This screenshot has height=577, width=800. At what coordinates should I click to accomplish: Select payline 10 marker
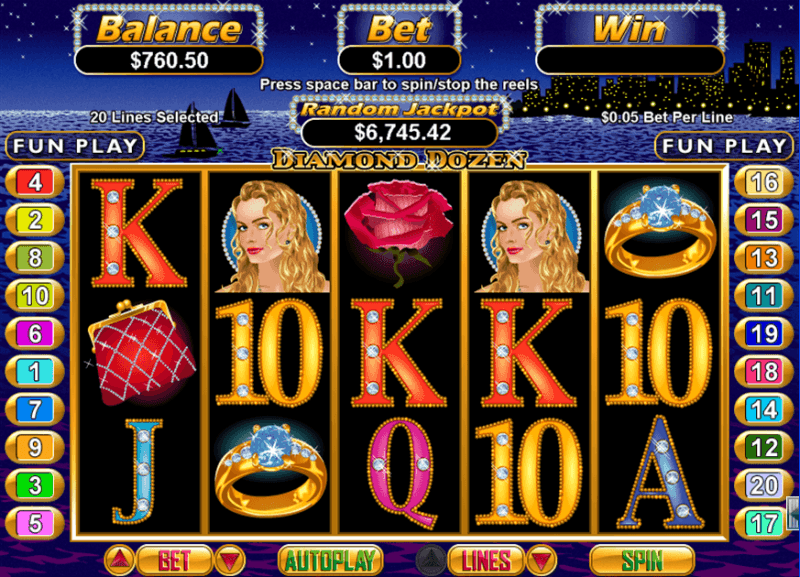[35, 296]
